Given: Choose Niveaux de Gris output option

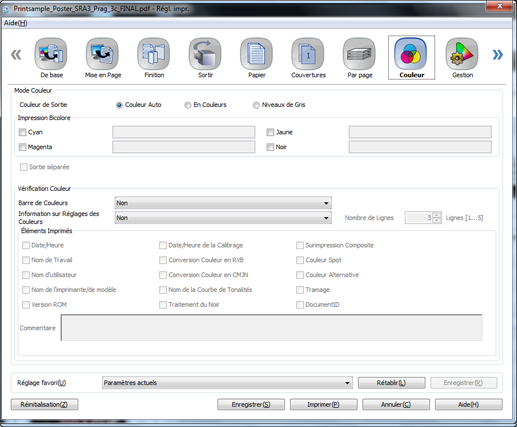Looking at the screenshot, I should pyautogui.click(x=256, y=105).
